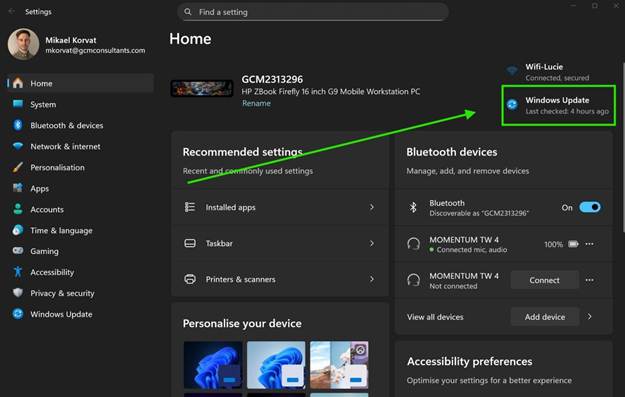The image size is (625, 397).
Task: Click the 100% battery level of MOMENTUM TW 4
Action: [x=553, y=244]
